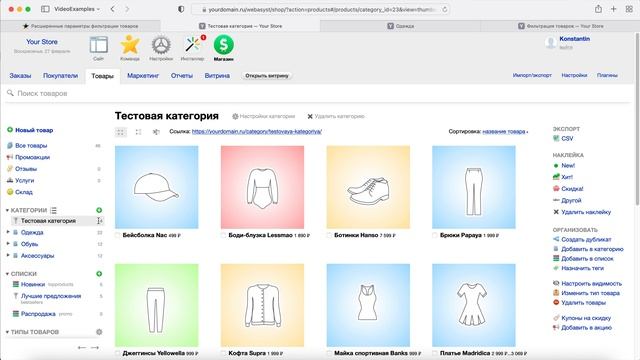640x360 pixels.
Task: Click the Safari share icon
Action: [598, 9]
